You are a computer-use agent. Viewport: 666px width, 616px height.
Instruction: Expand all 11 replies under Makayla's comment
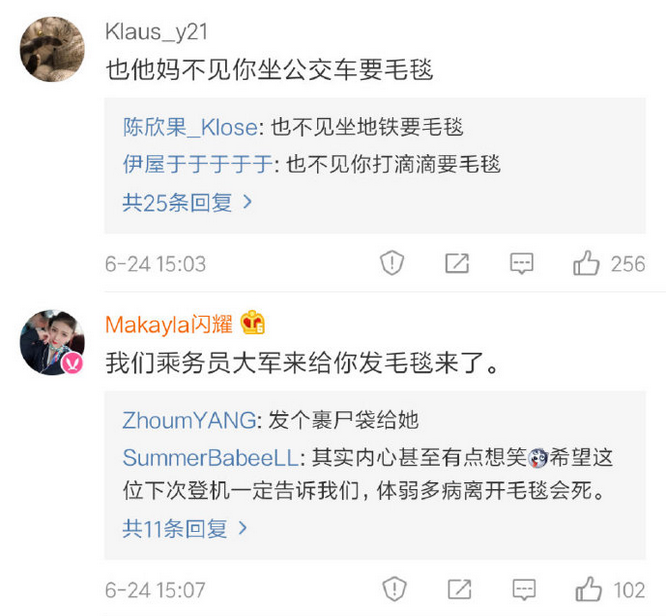click(185, 528)
